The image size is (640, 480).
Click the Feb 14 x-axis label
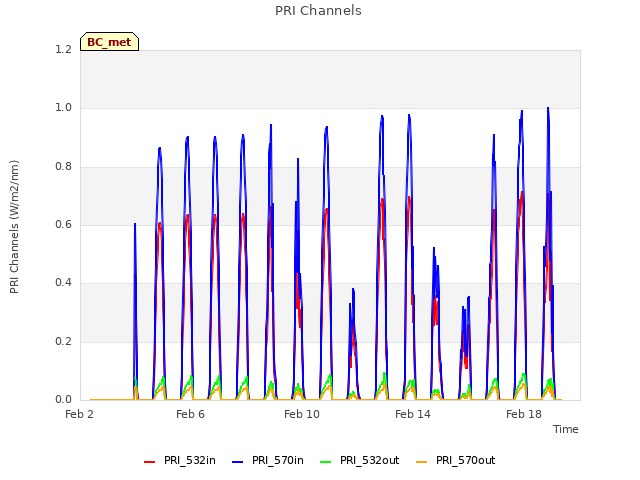click(x=413, y=414)
